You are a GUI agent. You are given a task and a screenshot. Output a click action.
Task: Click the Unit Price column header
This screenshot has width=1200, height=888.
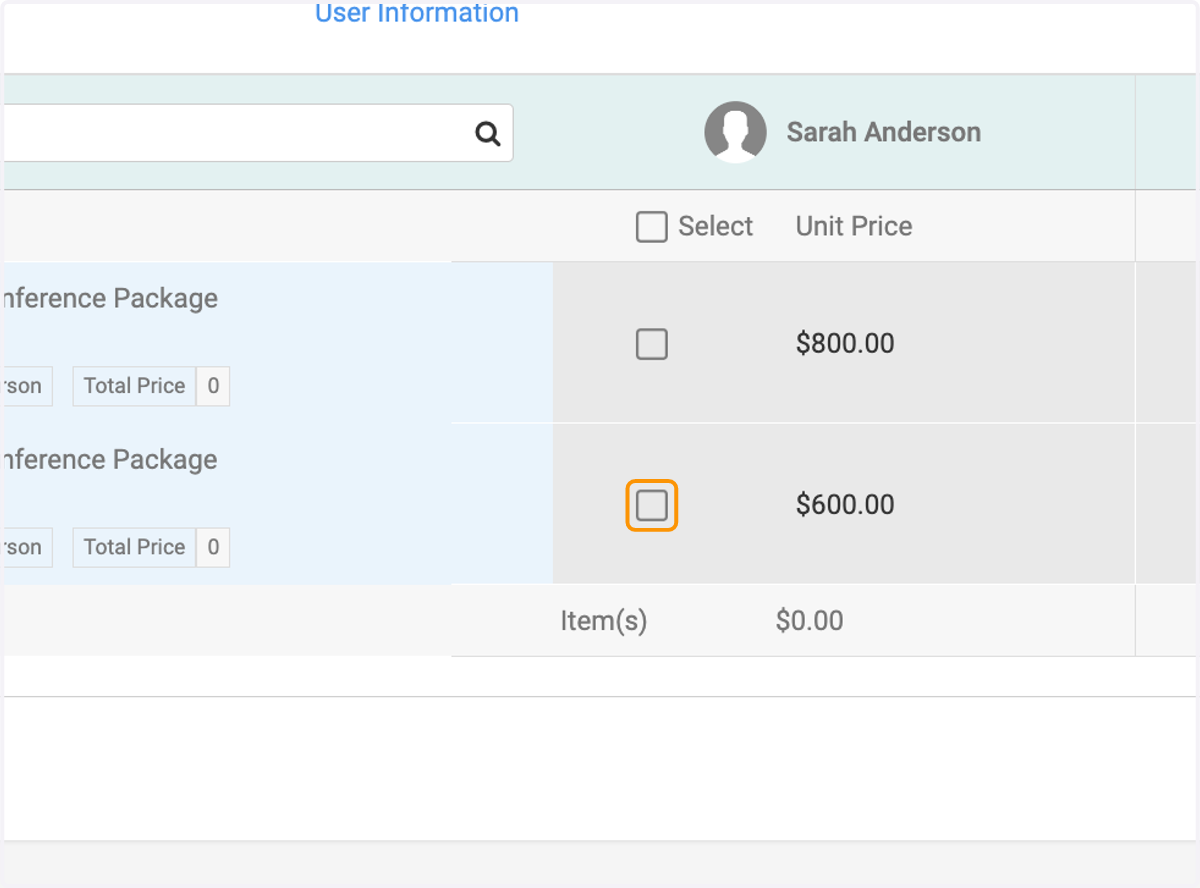(854, 226)
